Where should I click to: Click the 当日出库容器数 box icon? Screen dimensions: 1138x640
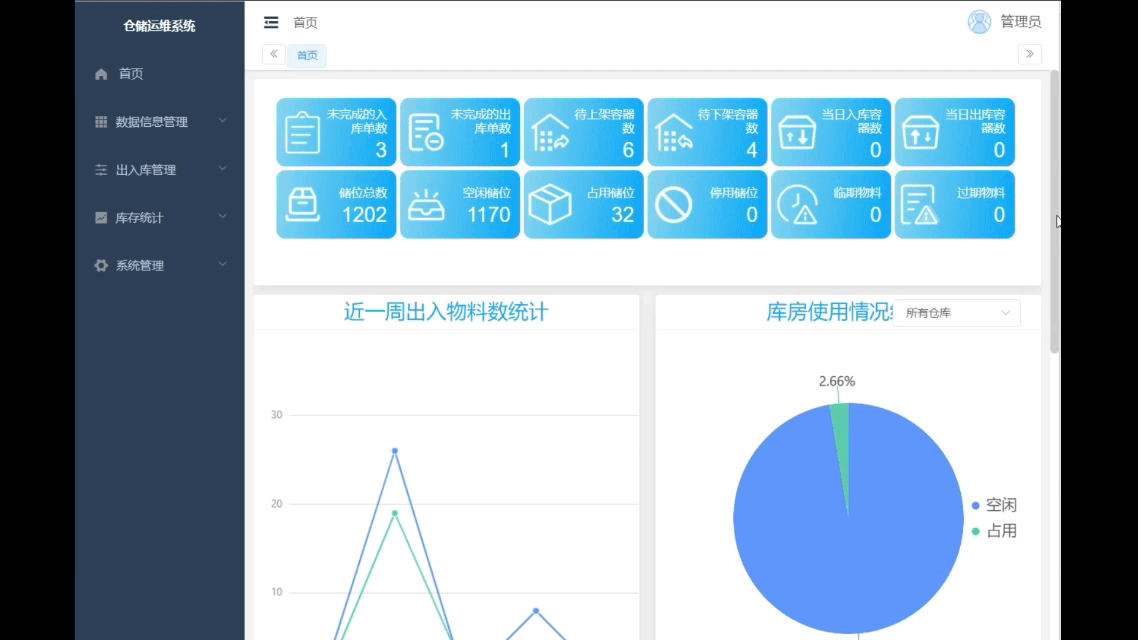pos(920,133)
